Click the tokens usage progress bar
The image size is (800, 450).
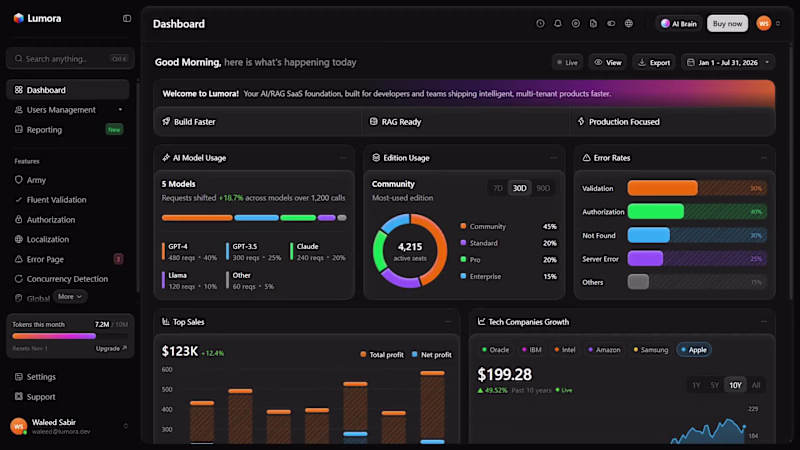coord(70,336)
